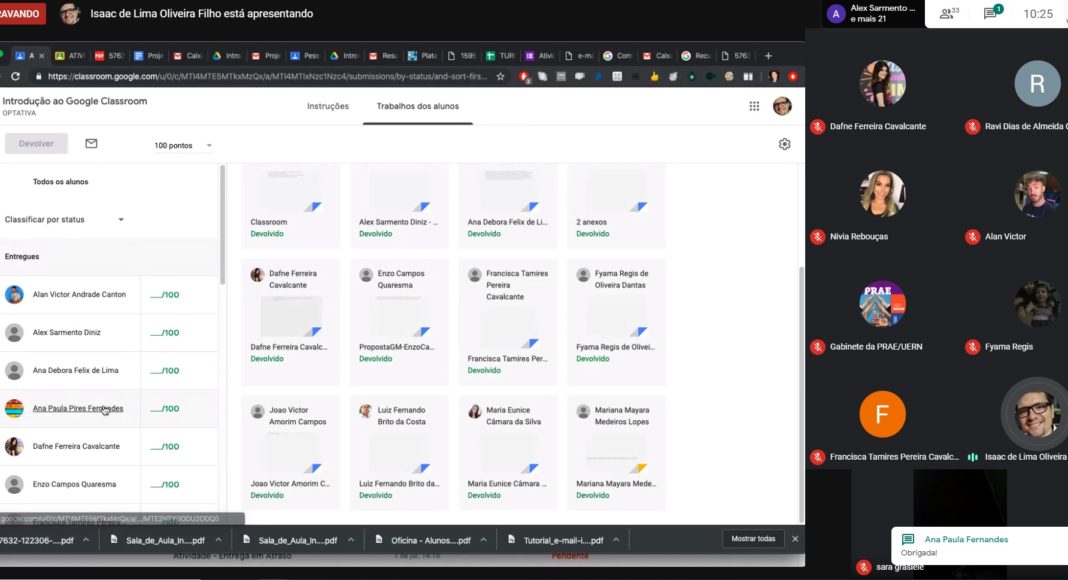Open Luiz Fernando Brito da Costa card
This screenshot has height=580, width=1068.
pyautogui.click(x=399, y=453)
